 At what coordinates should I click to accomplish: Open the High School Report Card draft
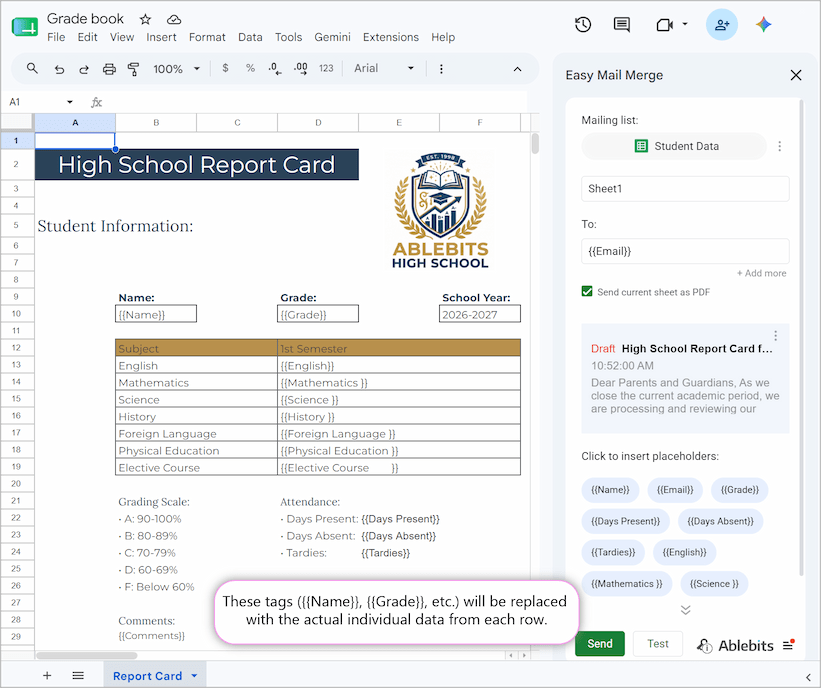685,378
